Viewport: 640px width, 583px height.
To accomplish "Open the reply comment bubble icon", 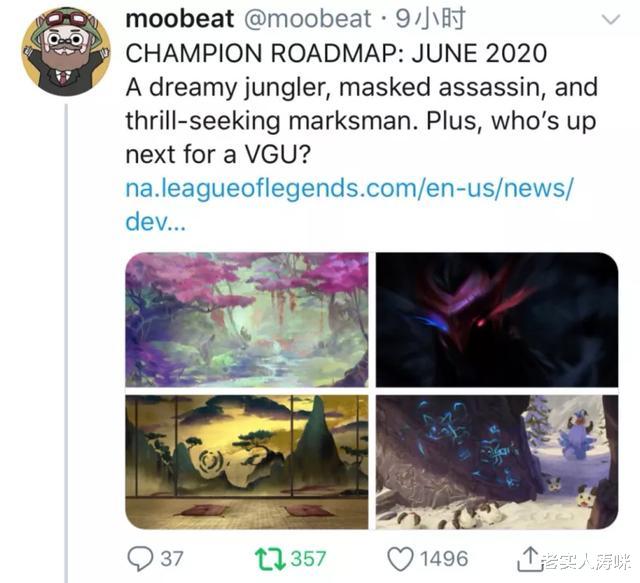I will (x=140, y=558).
